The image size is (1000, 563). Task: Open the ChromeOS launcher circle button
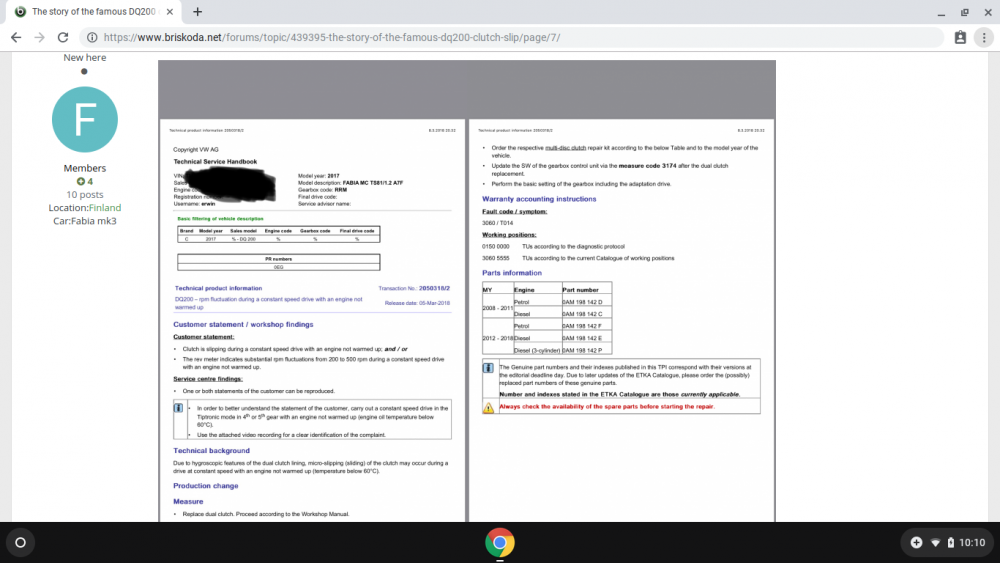[20, 543]
